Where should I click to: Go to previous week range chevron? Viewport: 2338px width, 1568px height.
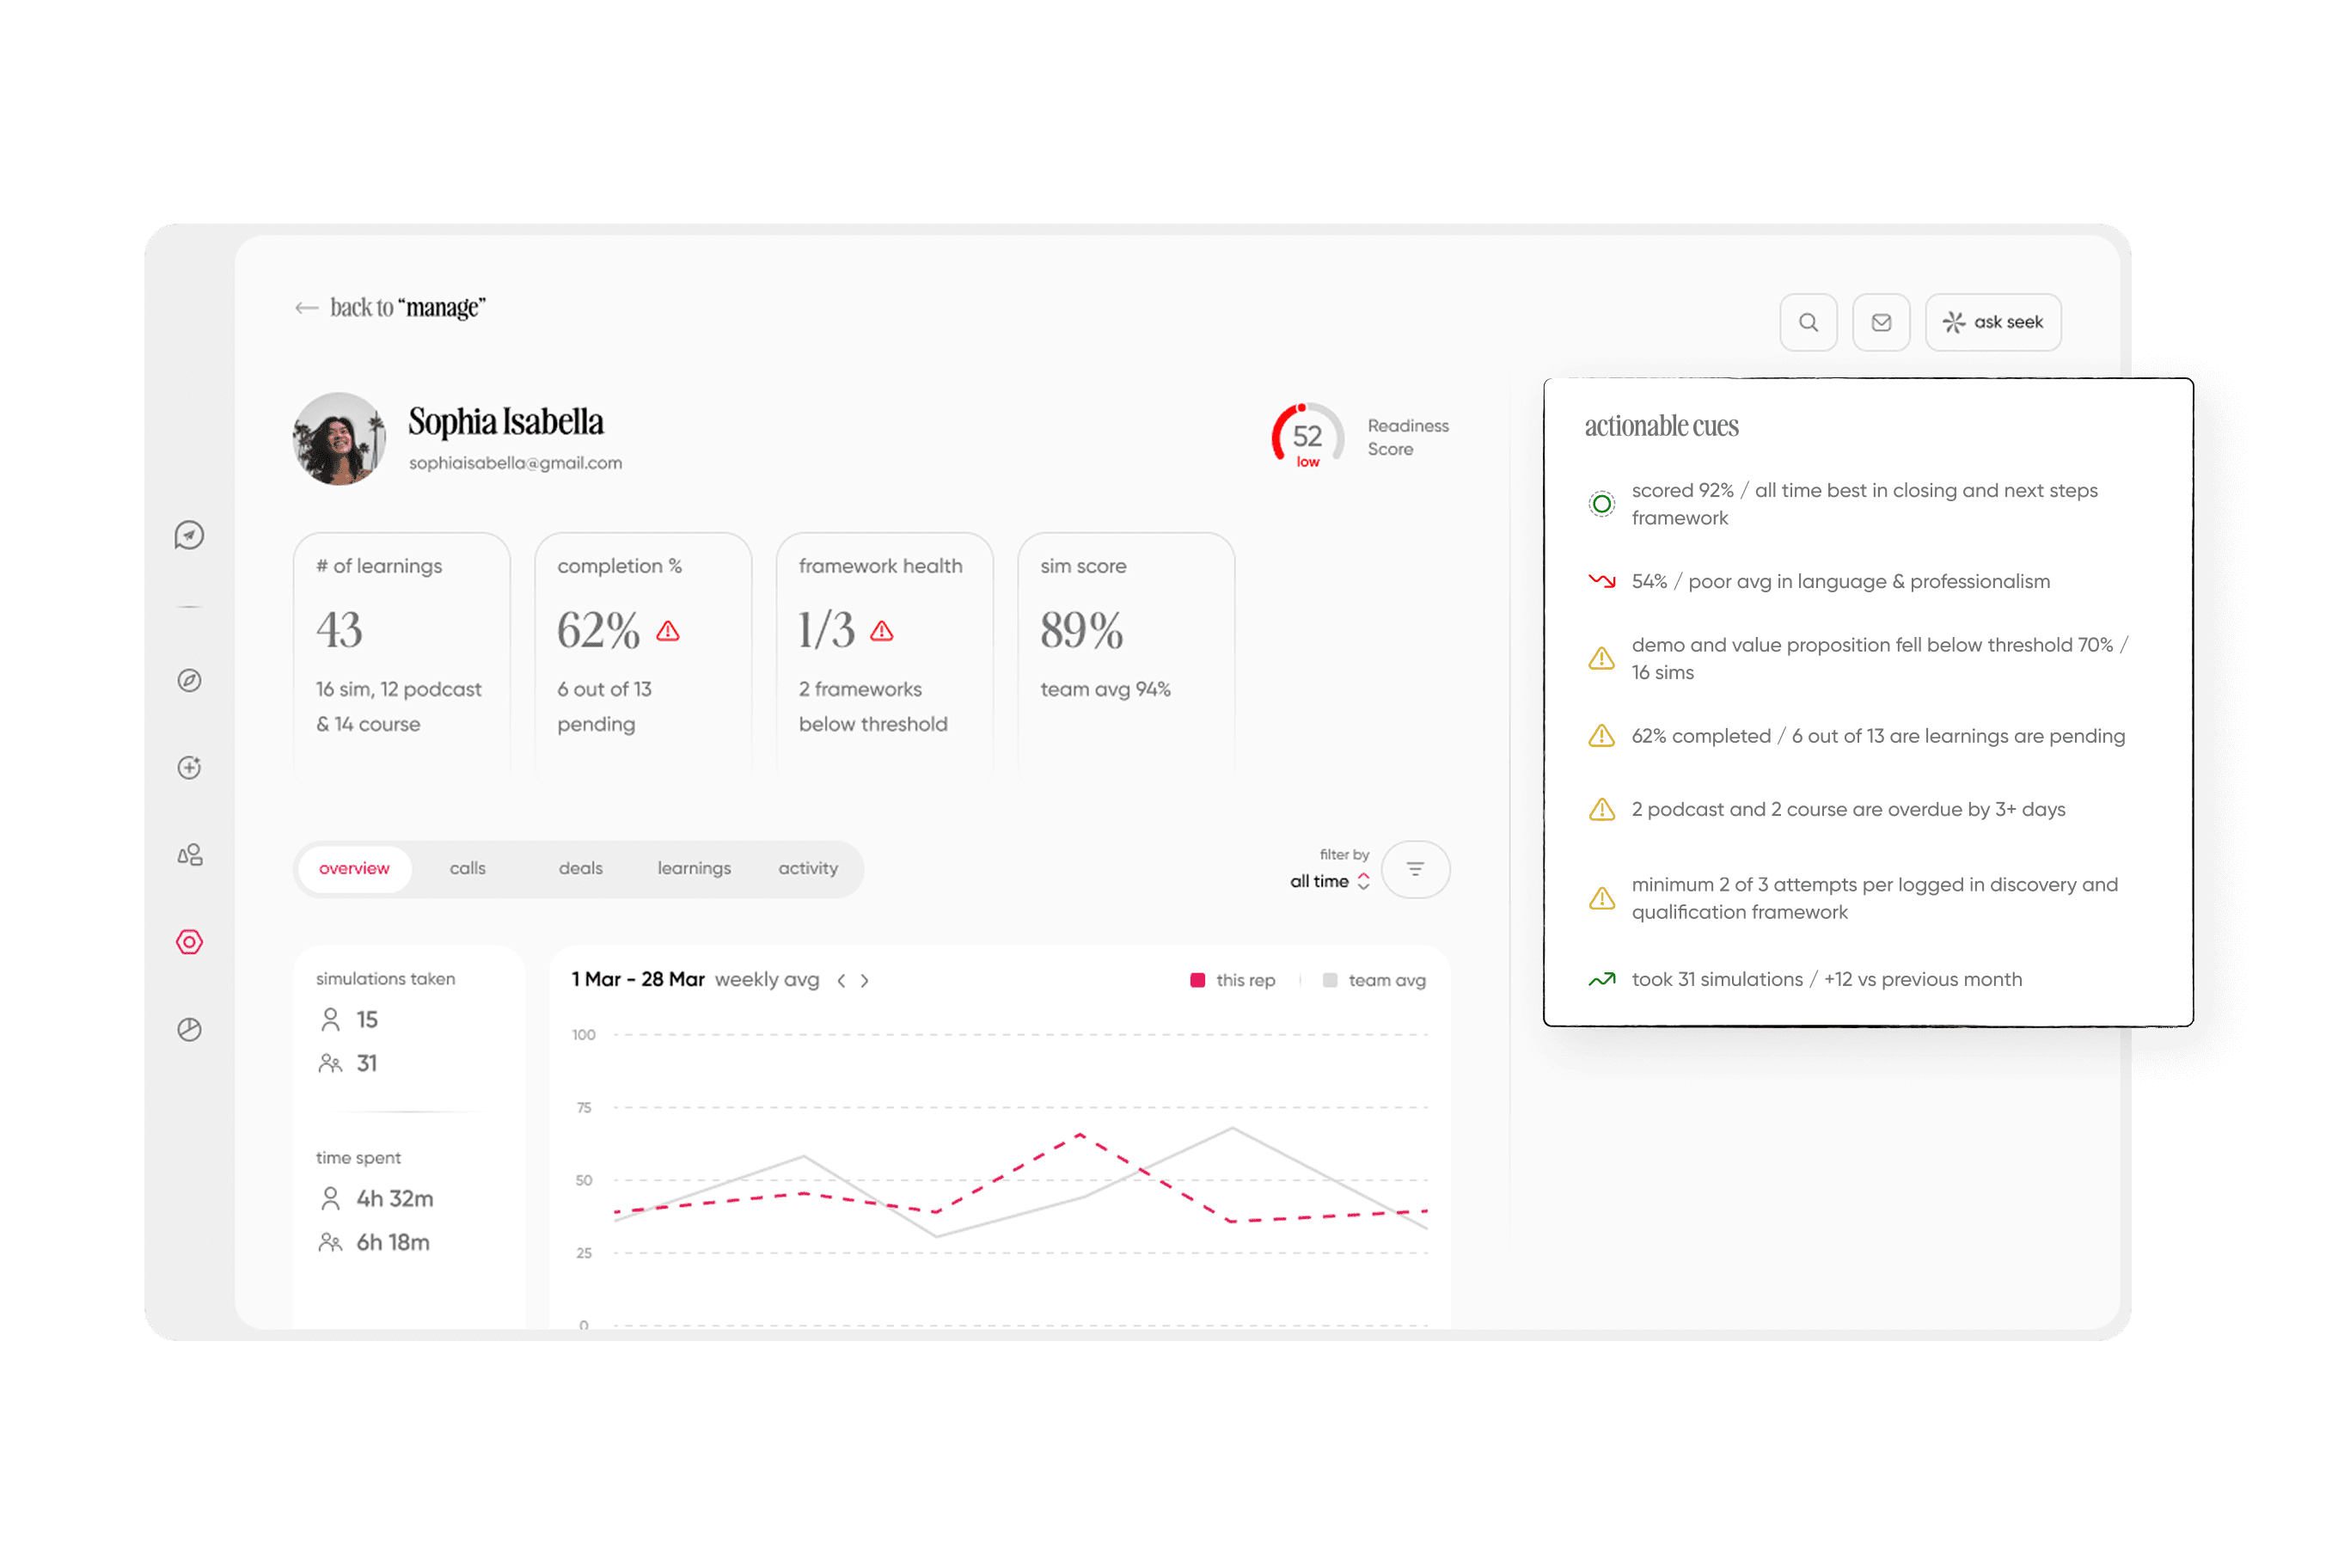pyautogui.click(x=841, y=981)
